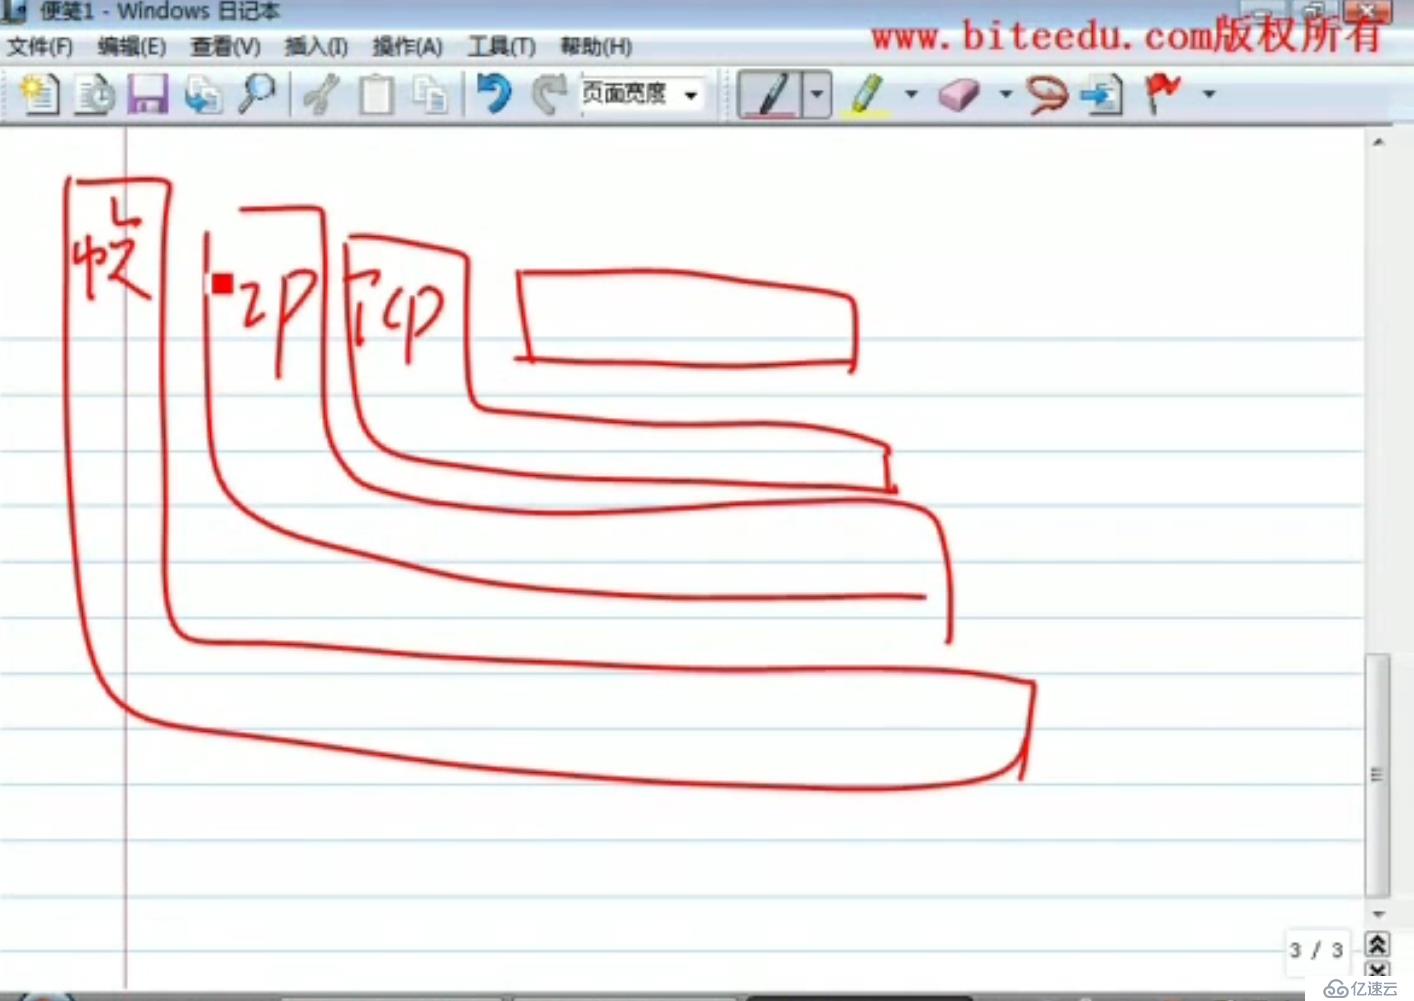
Task: Open the 编辑(E) menu
Action: click(x=132, y=46)
